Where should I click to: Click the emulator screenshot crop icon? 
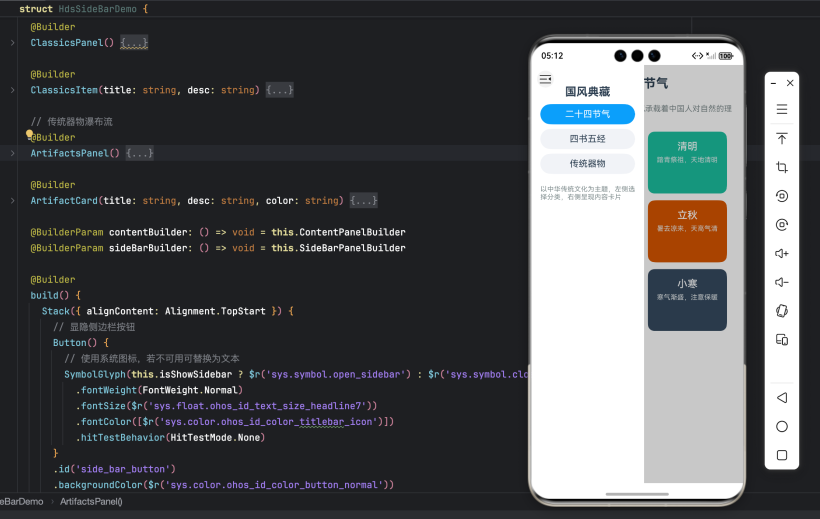point(782,167)
